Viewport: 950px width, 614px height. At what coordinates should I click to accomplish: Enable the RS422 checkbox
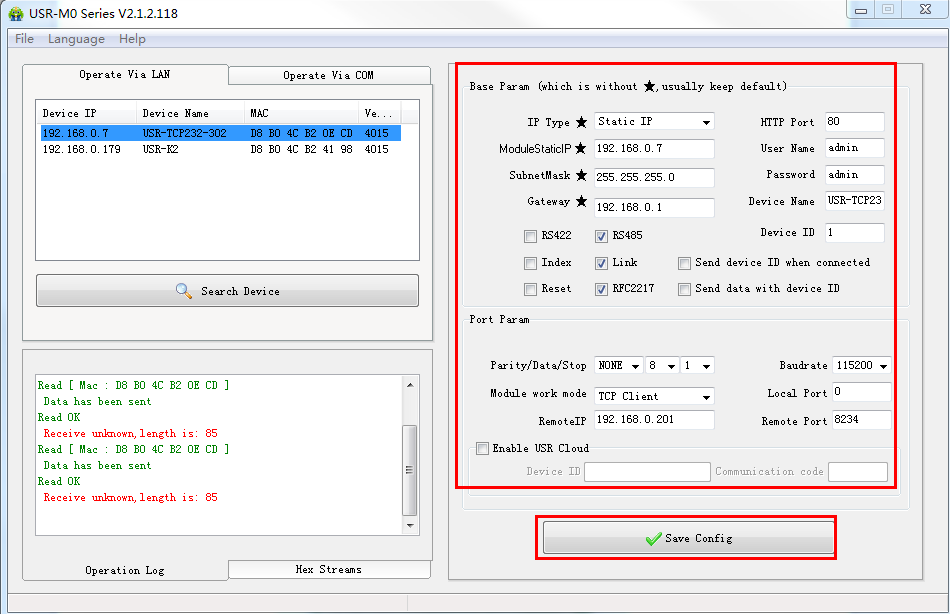(x=530, y=236)
